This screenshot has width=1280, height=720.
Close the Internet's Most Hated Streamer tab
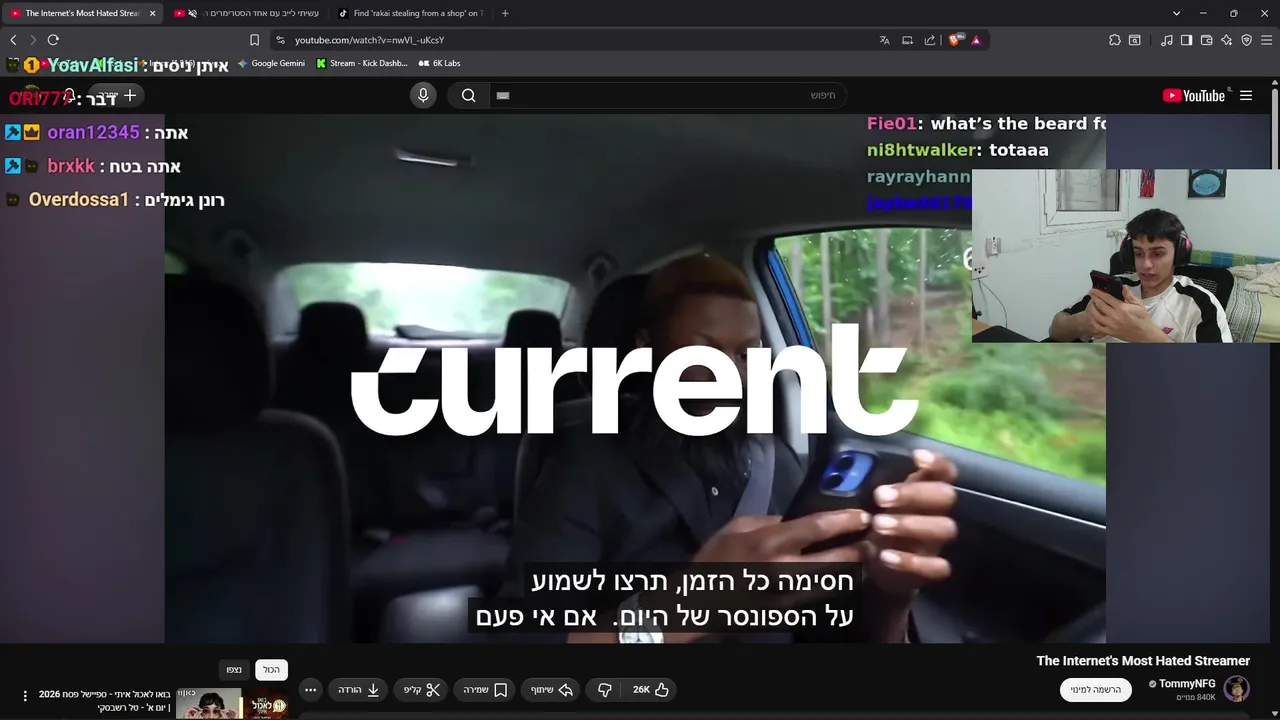tap(152, 13)
